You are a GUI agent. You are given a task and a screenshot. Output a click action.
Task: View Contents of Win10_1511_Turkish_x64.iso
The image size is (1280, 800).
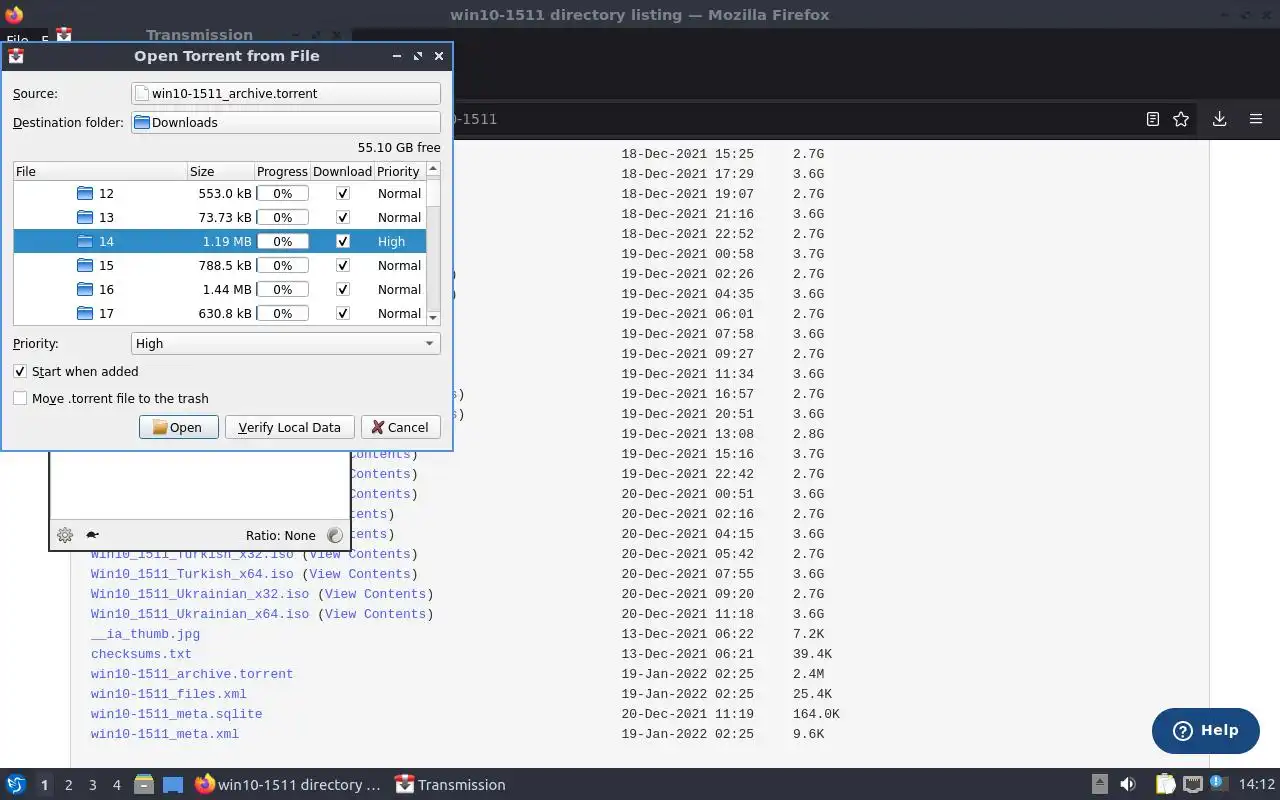click(x=360, y=574)
